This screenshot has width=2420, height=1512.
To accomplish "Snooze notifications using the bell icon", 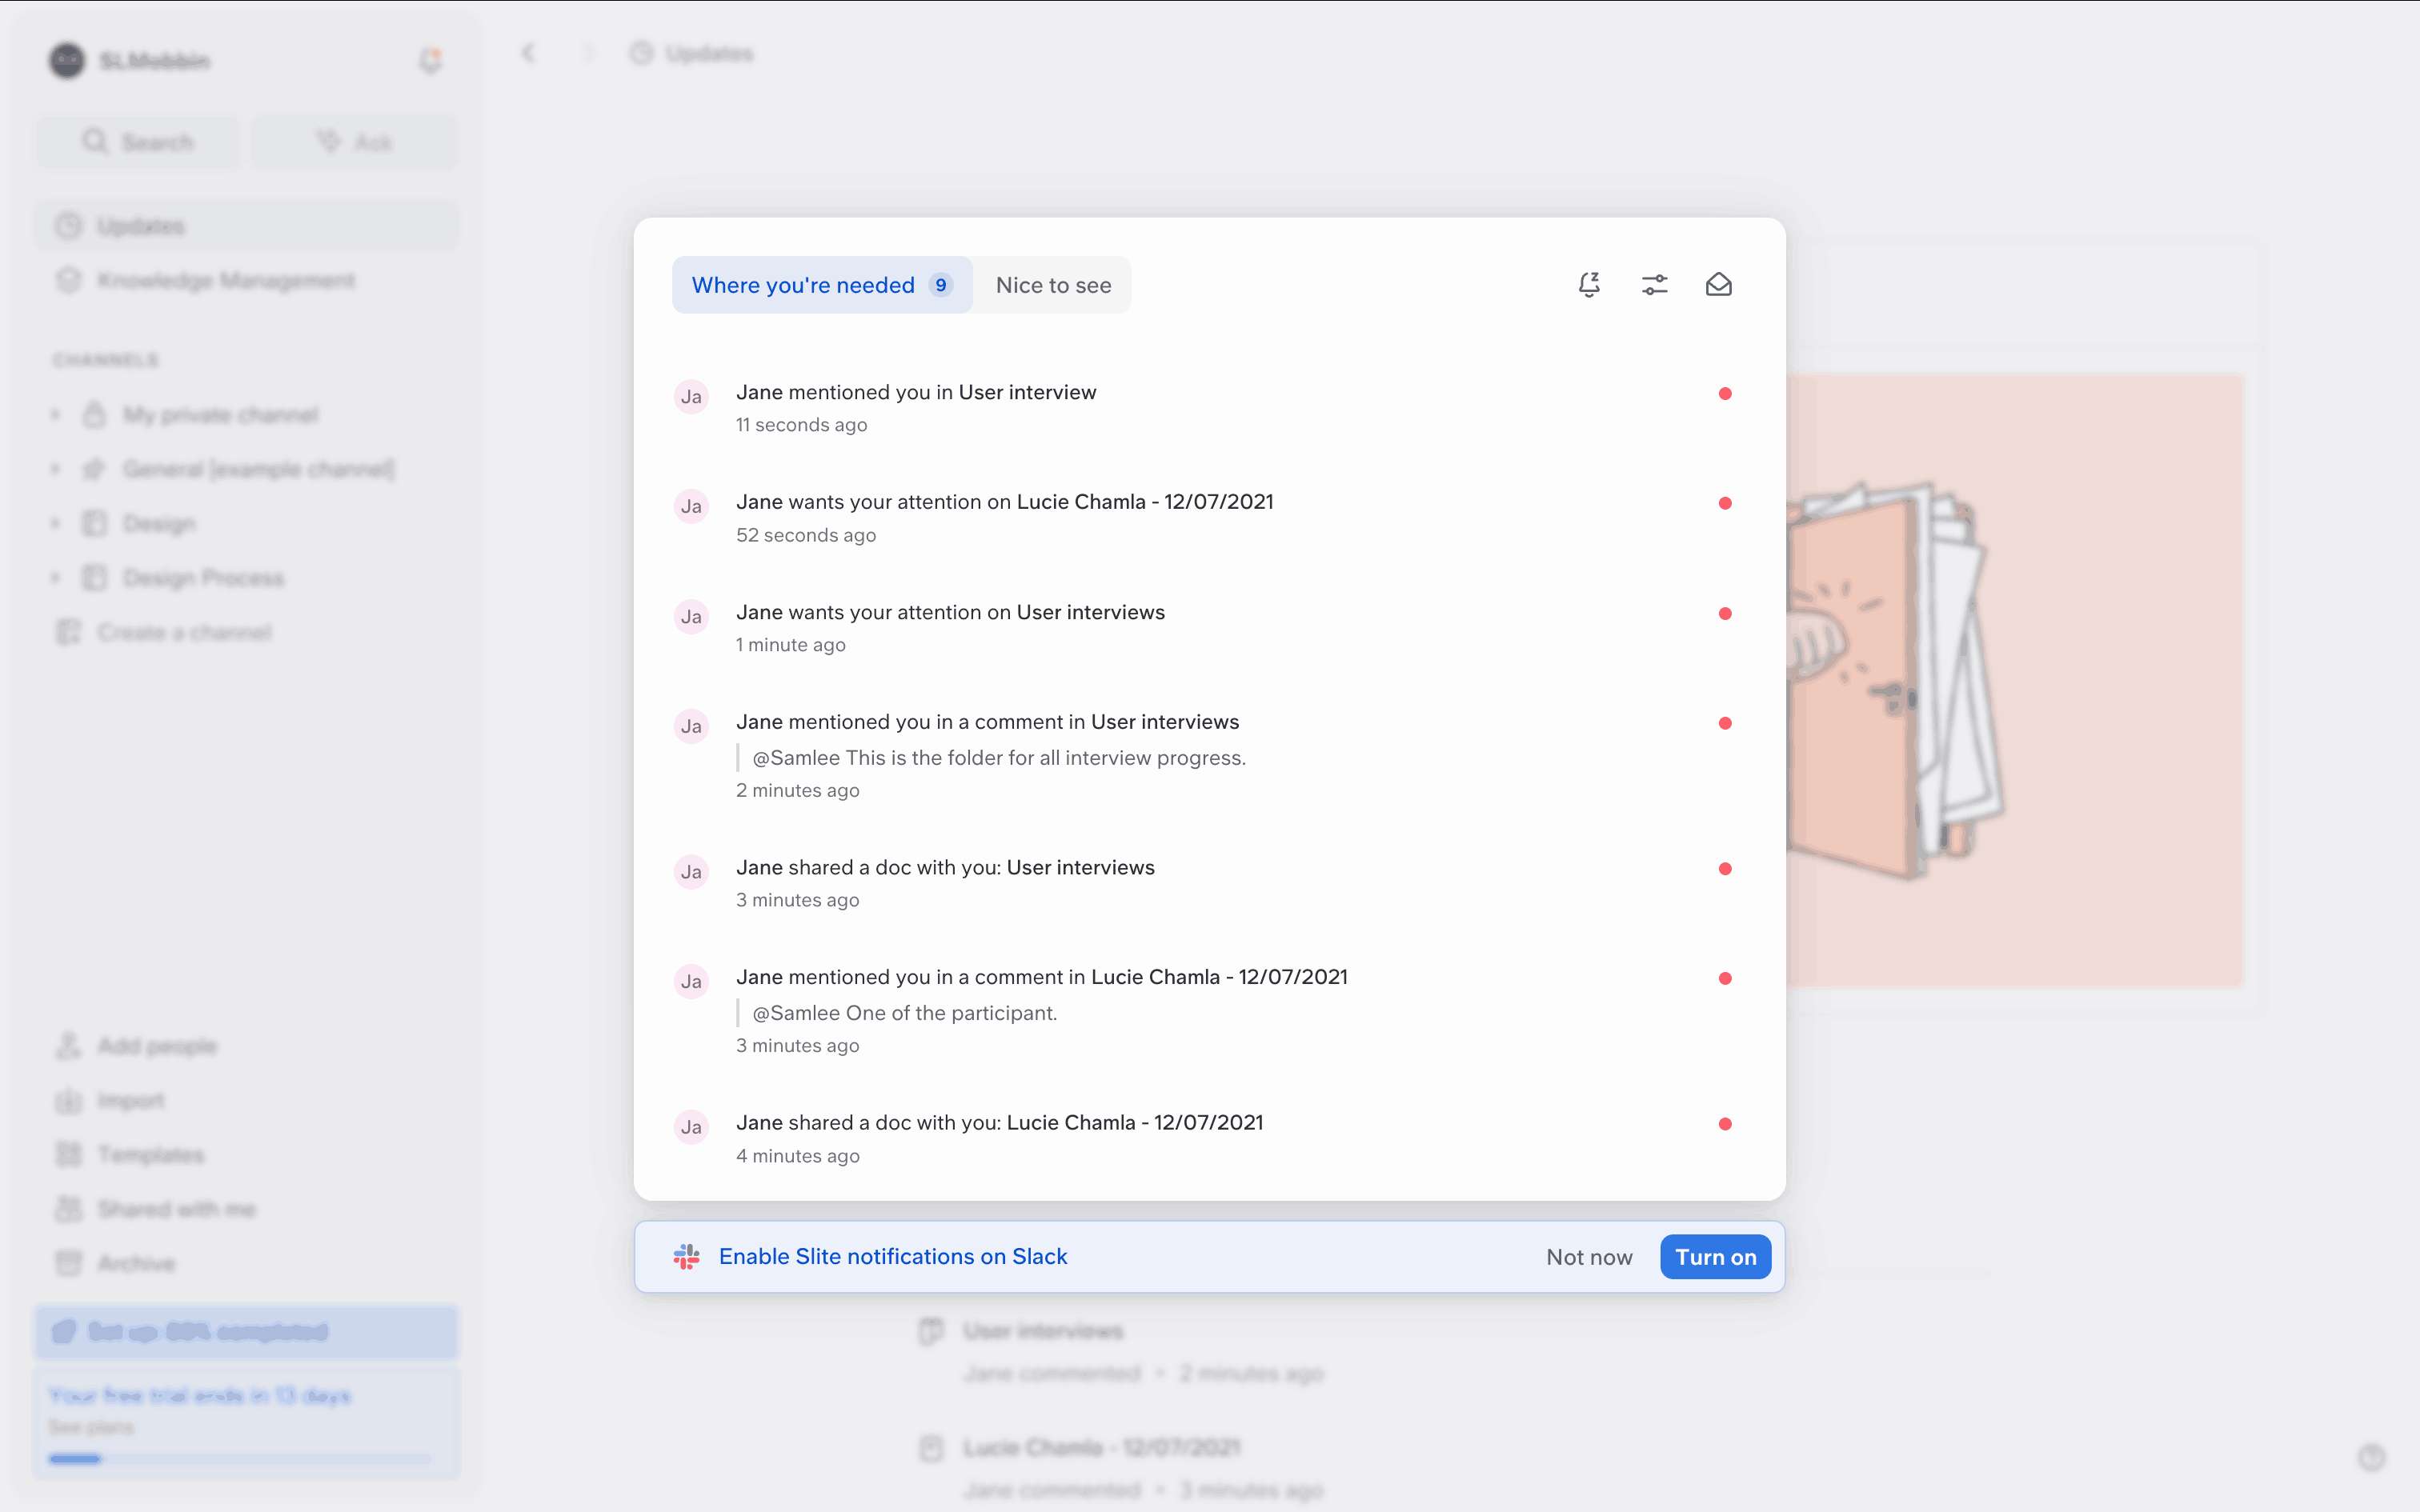I will tap(1589, 284).
